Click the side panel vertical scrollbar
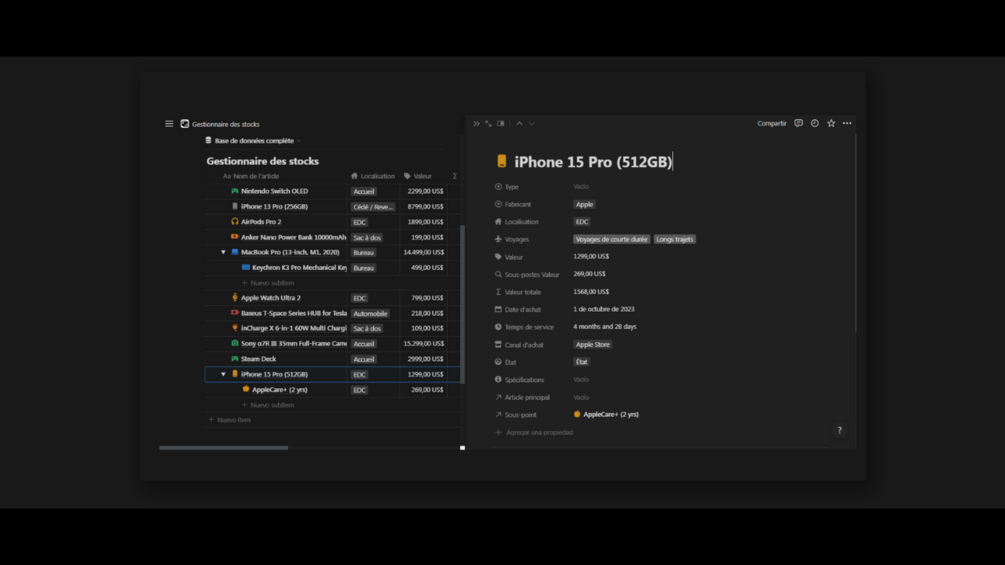 coord(856,233)
